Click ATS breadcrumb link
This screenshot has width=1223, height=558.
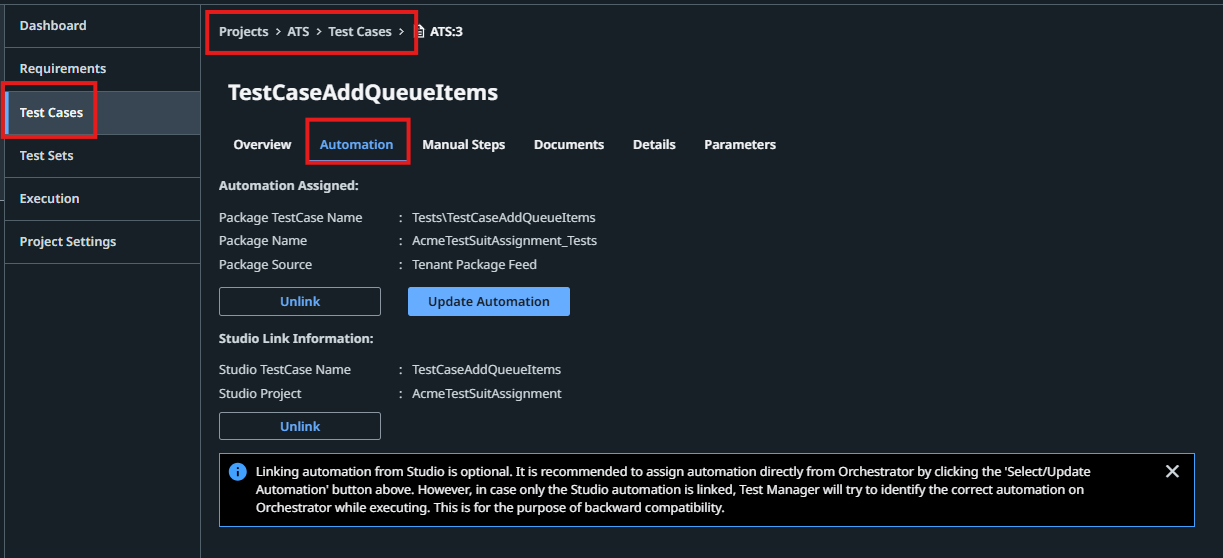coord(298,31)
